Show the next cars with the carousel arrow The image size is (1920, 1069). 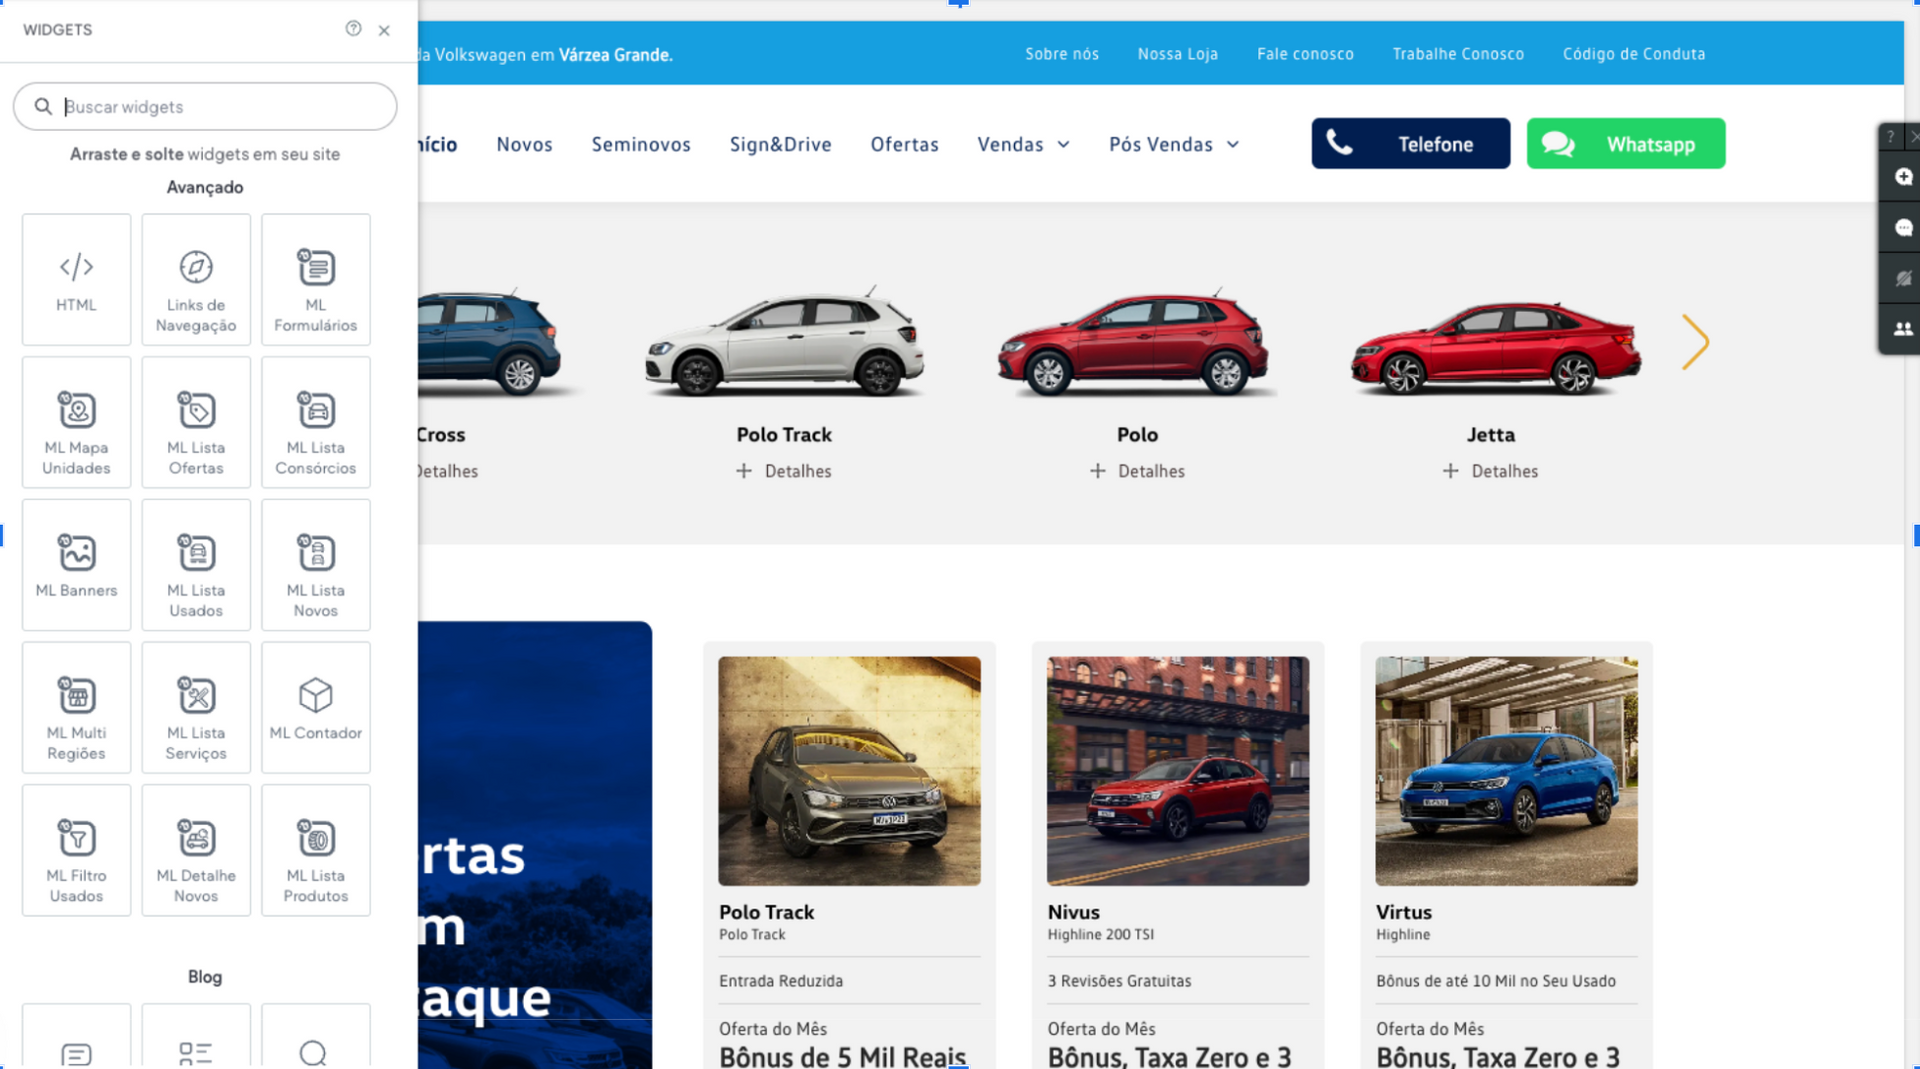point(1695,342)
